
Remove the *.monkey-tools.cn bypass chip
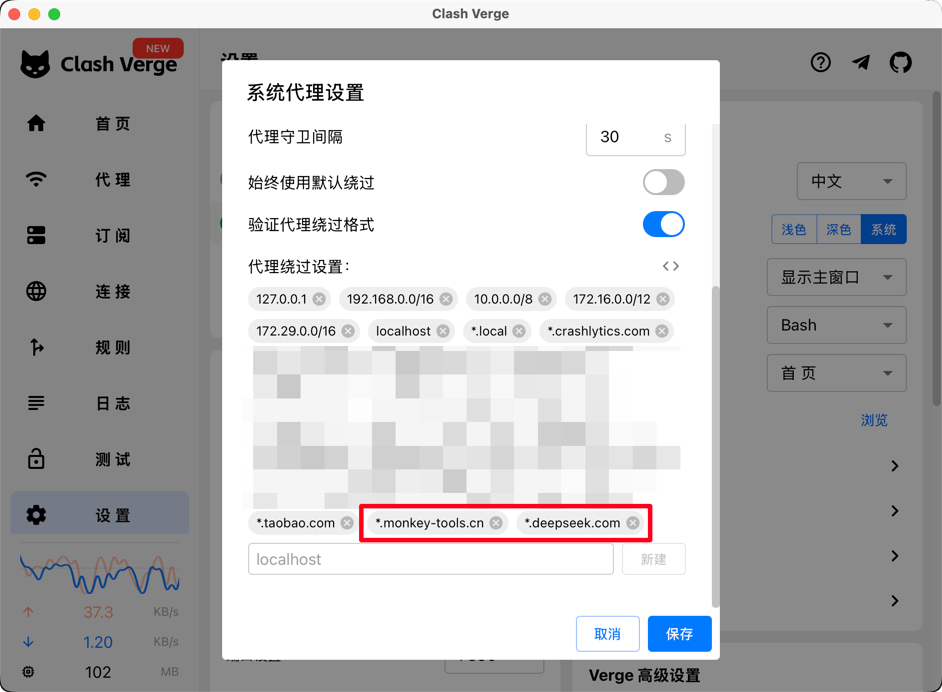point(496,523)
